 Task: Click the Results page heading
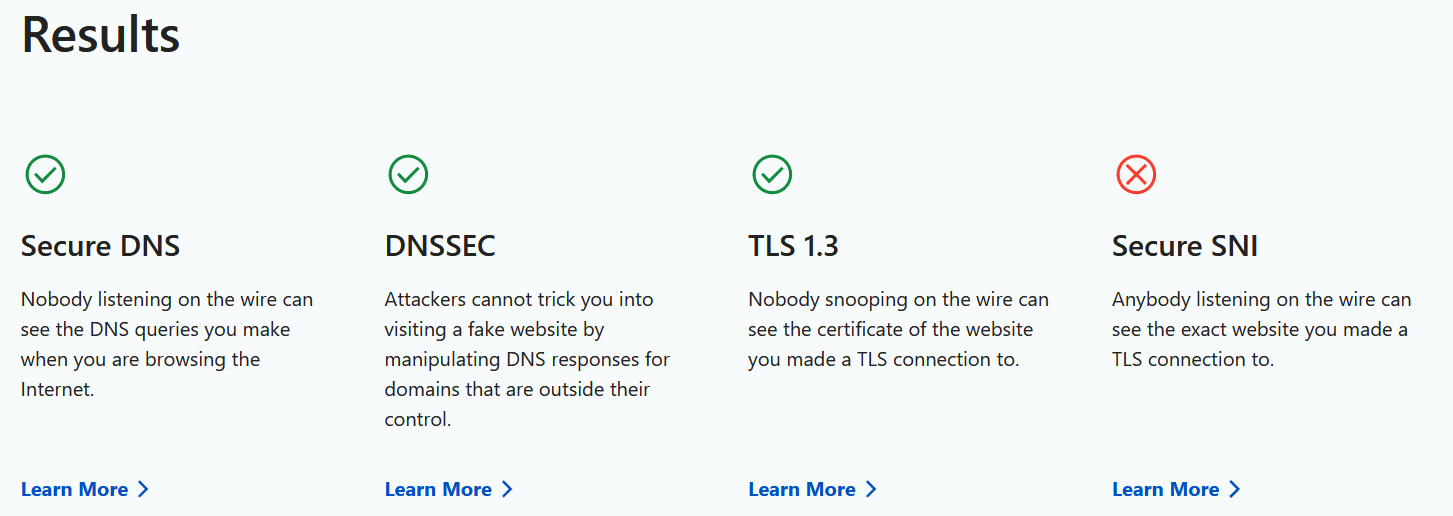(x=100, y=34)
